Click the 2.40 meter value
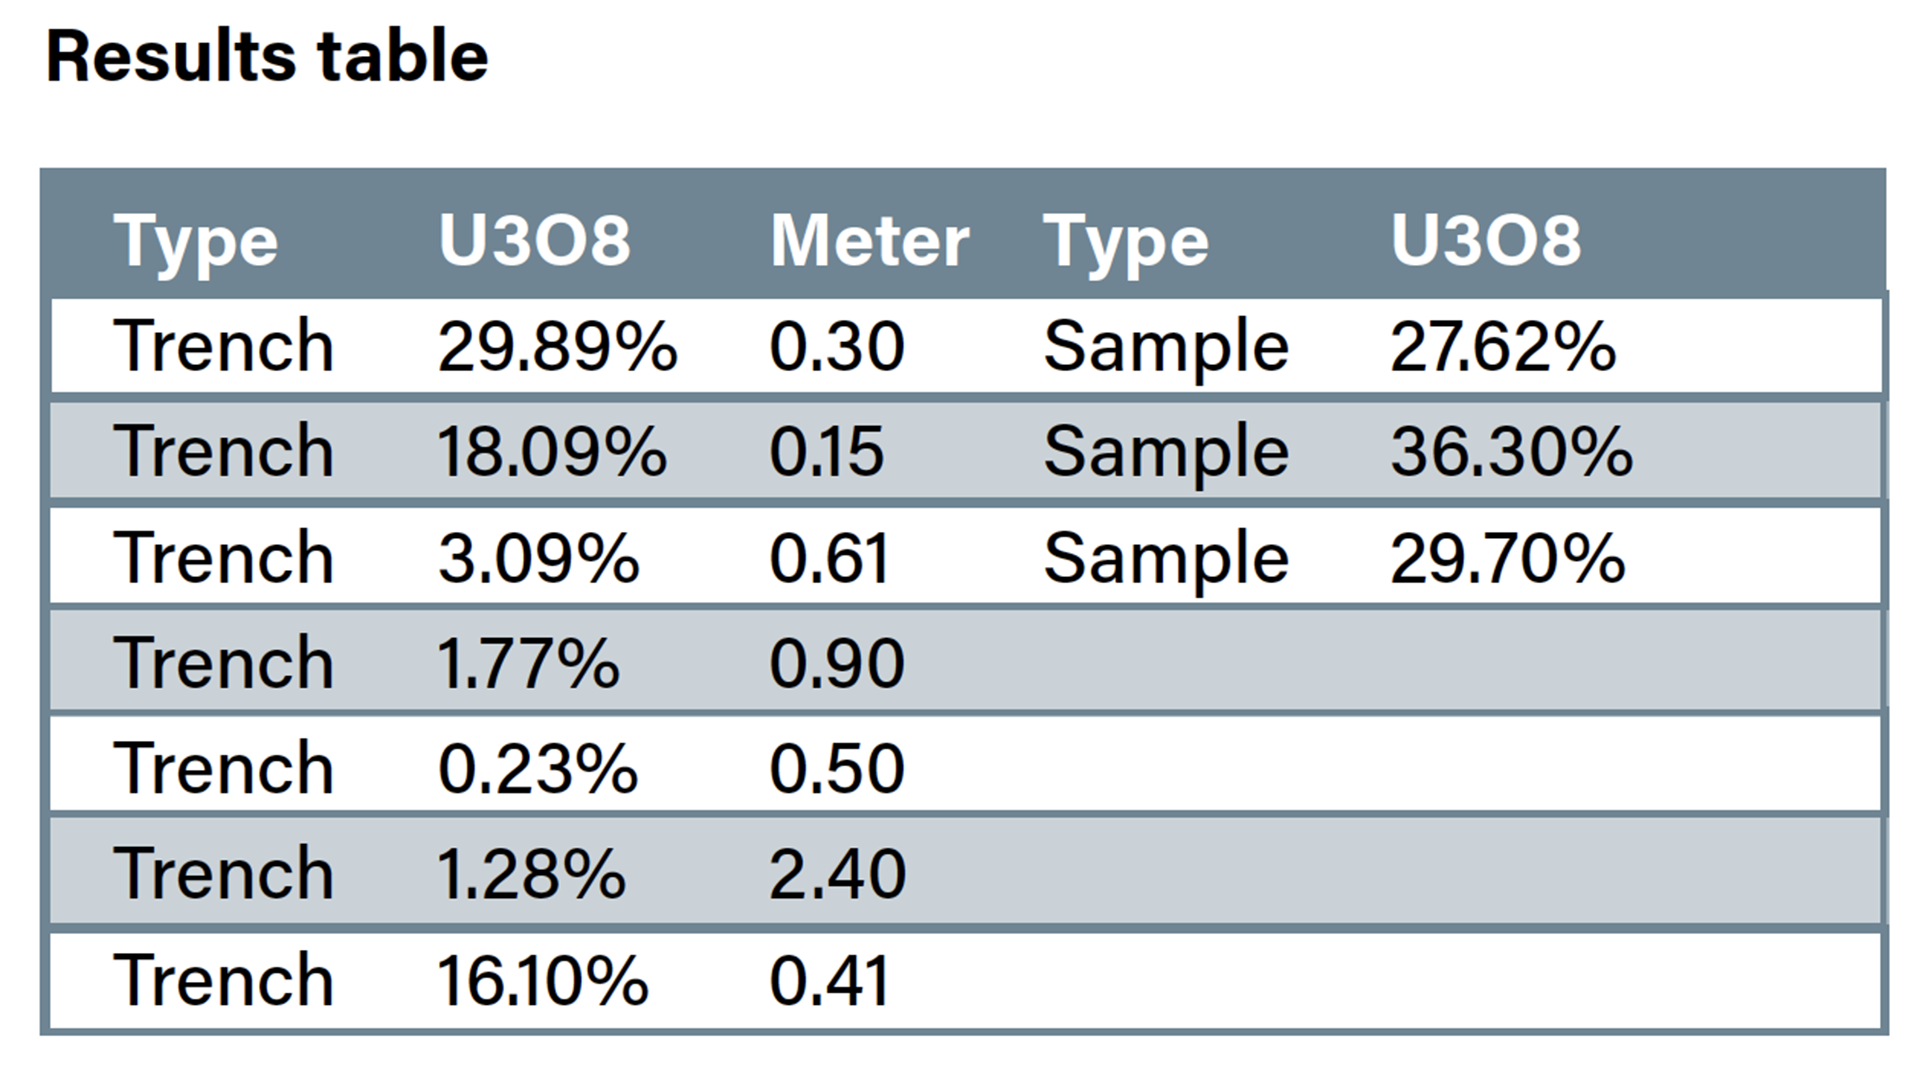This screenshot has width=1920, height=1080. pos(837,874)
